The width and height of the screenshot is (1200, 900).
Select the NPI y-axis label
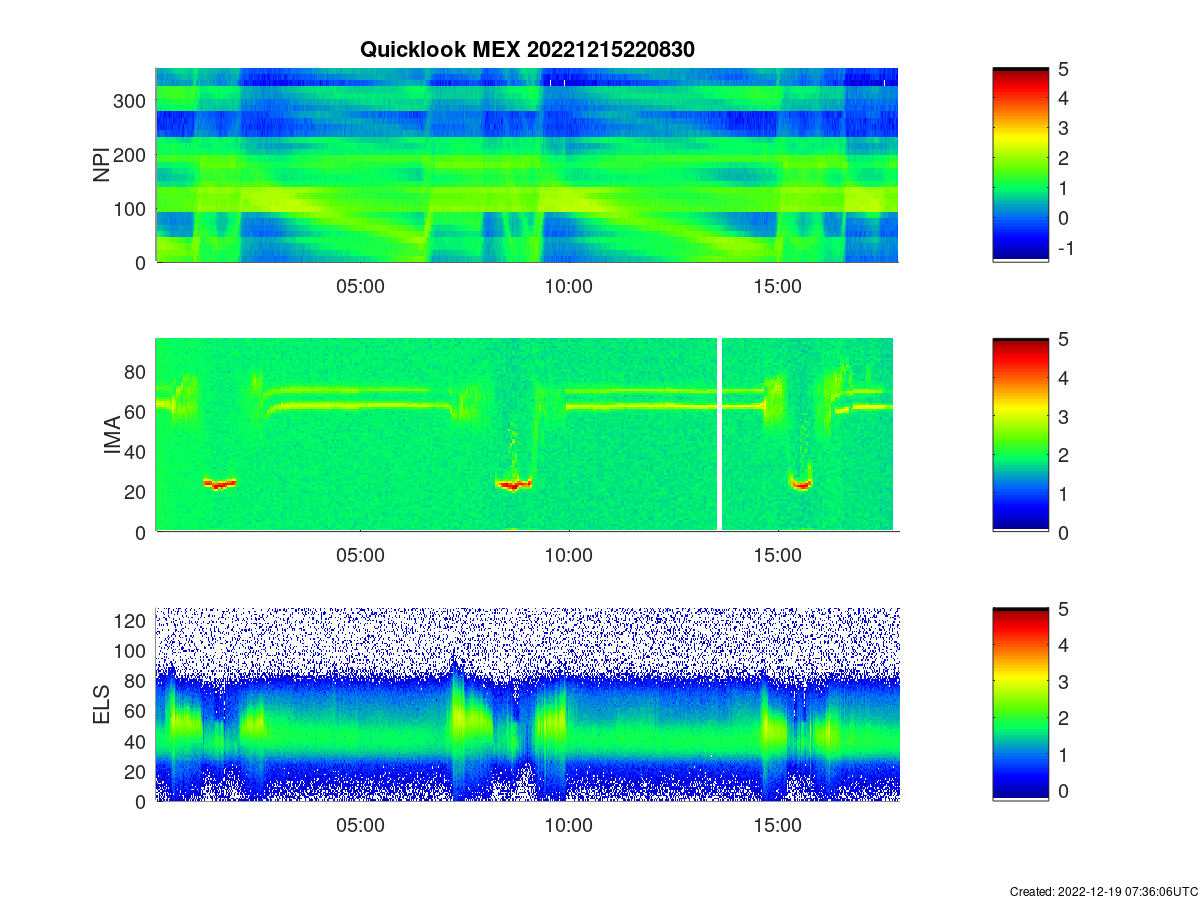(x=102, y=165)
